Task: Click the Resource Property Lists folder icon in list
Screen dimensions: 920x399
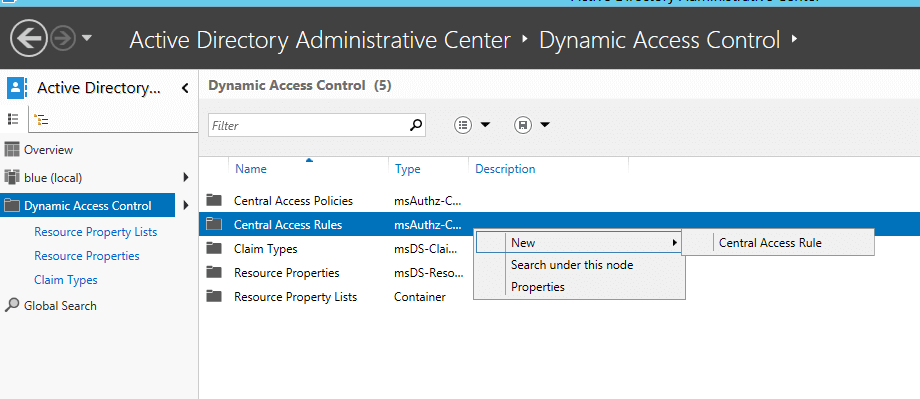Action: [214, 296]
